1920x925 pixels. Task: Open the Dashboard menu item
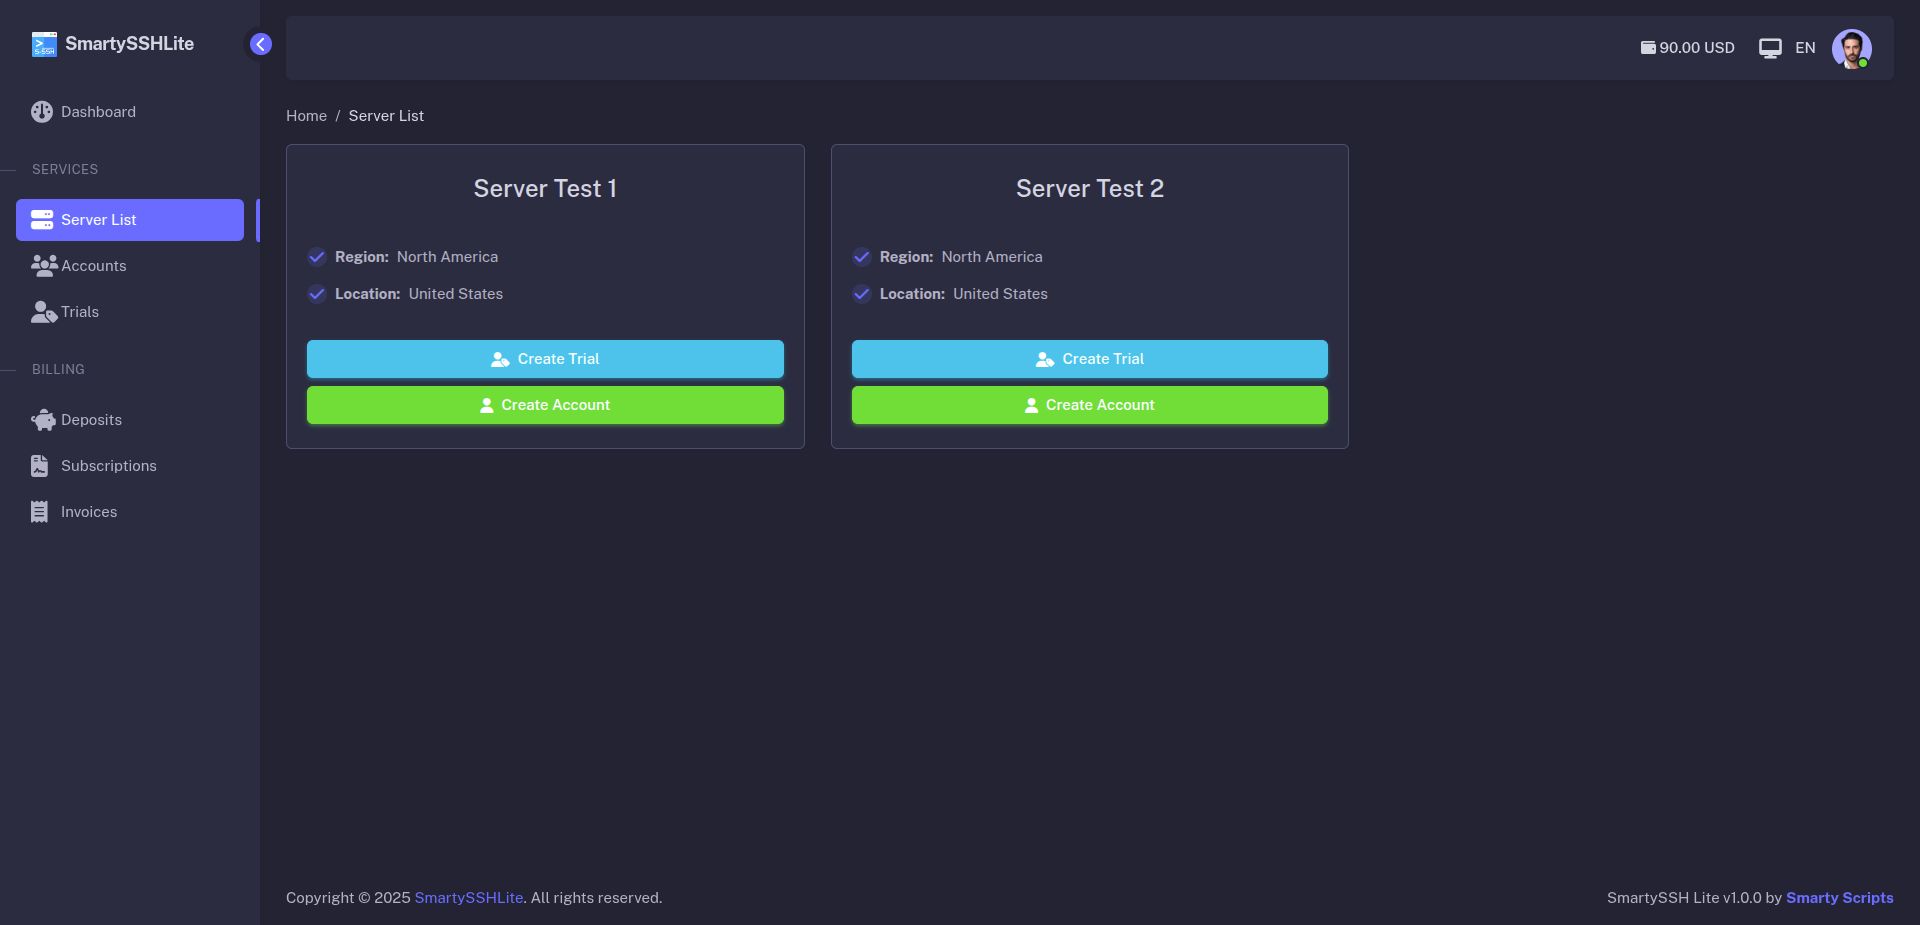pyautogui.click(x=130, y=112)
